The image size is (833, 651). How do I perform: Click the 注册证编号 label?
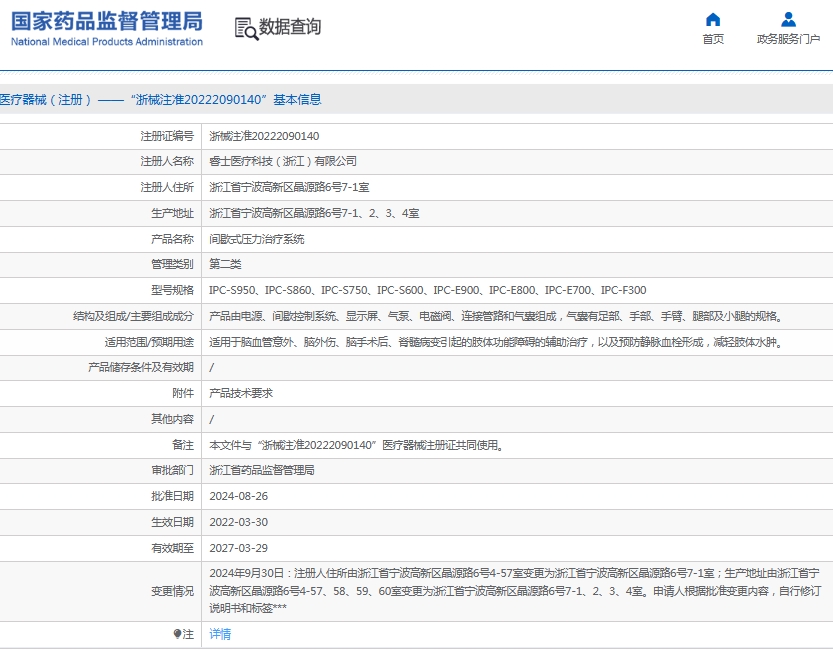point(167,136)
